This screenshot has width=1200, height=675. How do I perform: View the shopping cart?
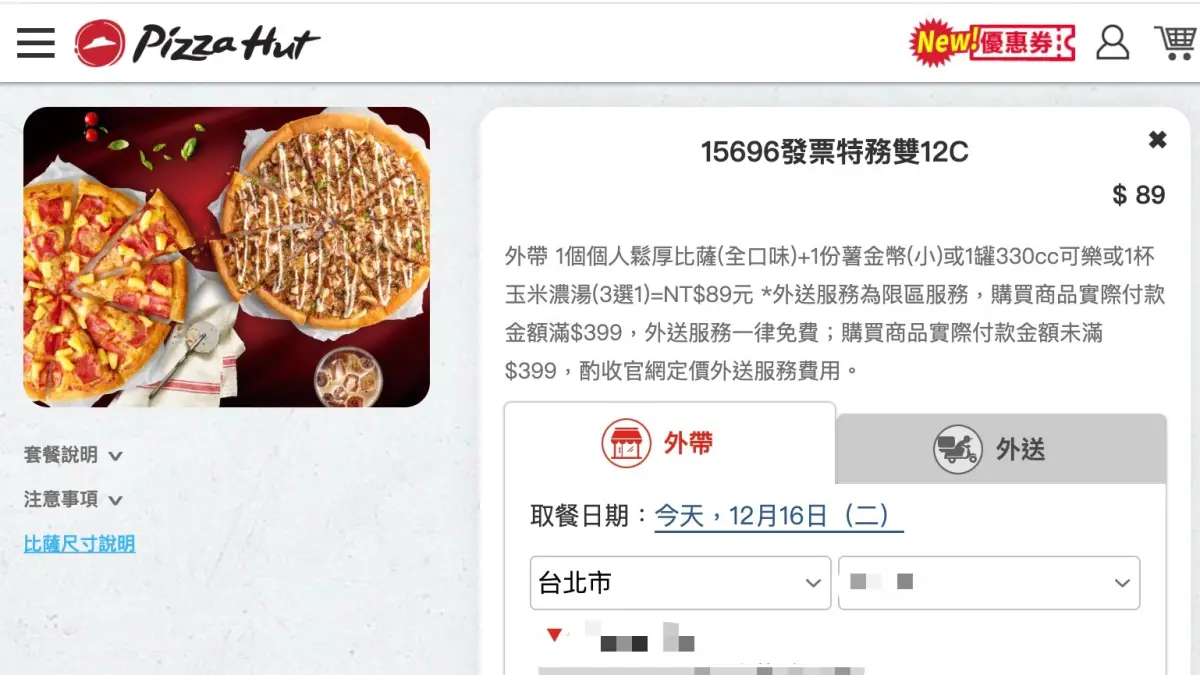pyautogui.click(x=1175, y=42)
